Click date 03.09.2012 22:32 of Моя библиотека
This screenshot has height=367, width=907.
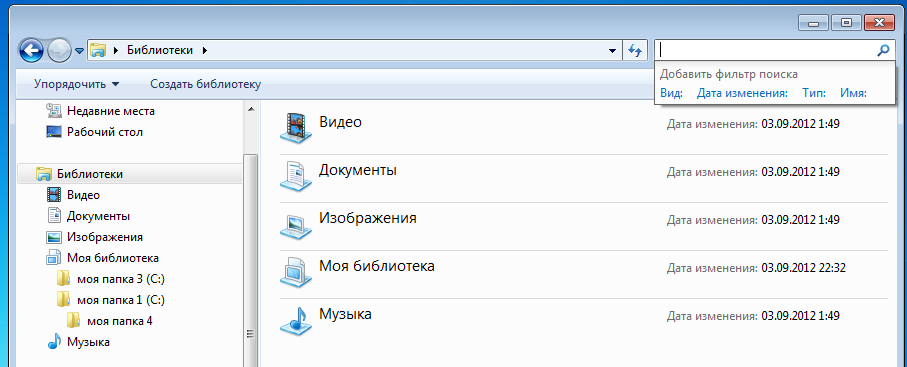tap(803, 268)
